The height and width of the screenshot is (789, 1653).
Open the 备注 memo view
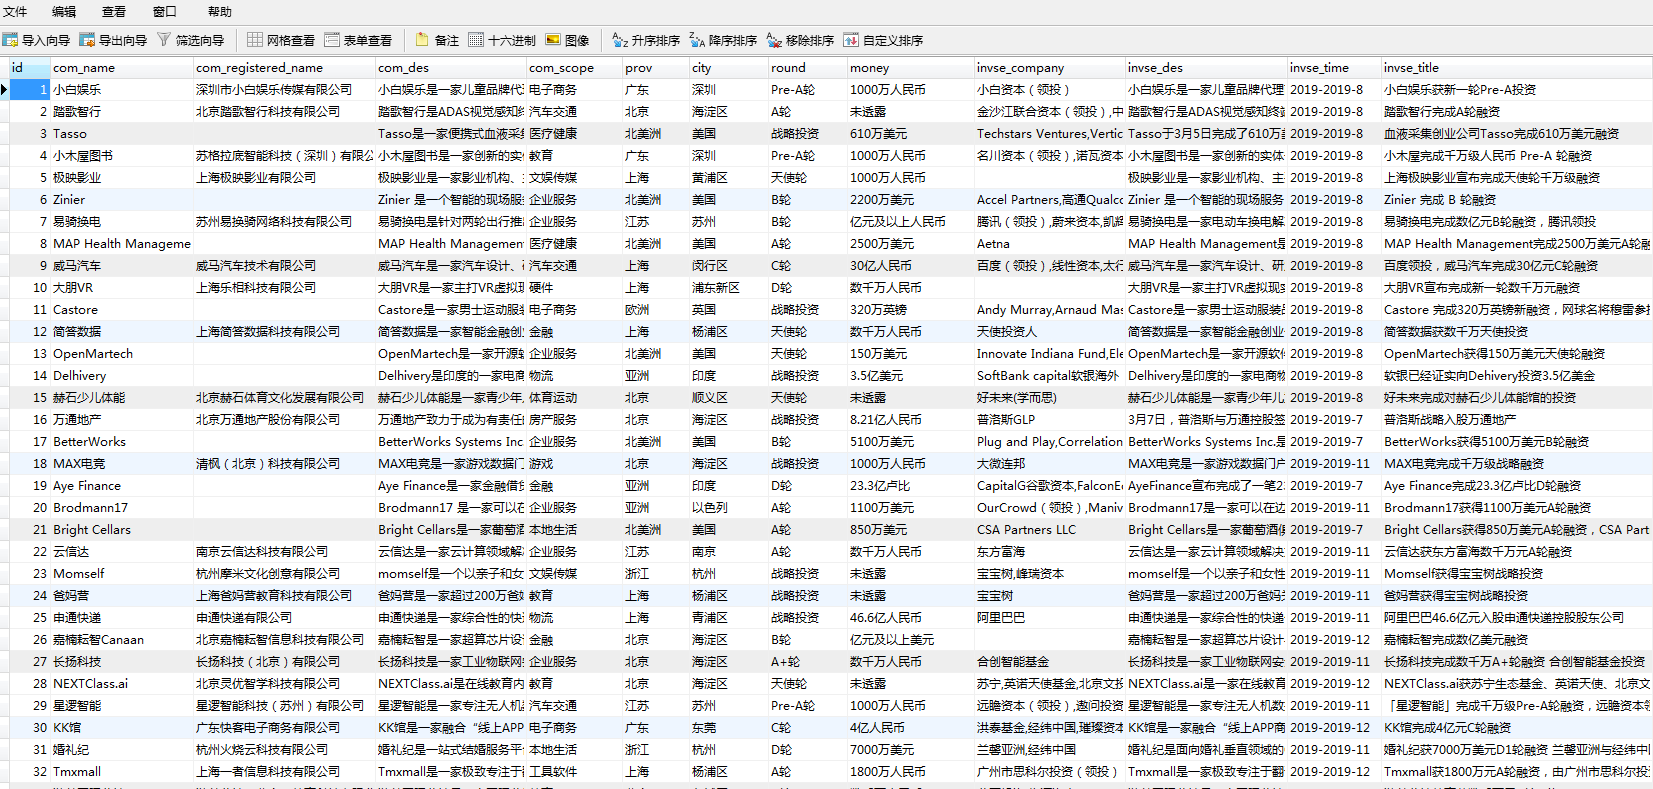[437, 40]
